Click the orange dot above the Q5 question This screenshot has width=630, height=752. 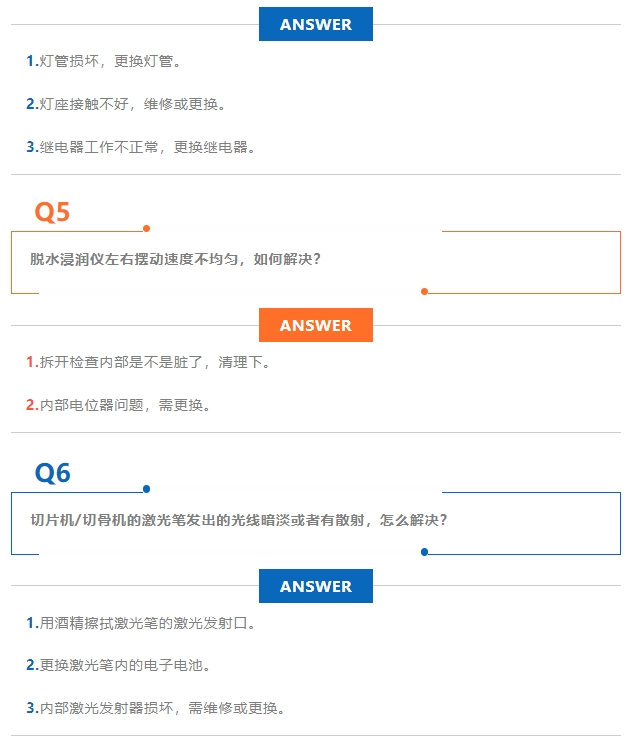[x=147, y=228]
